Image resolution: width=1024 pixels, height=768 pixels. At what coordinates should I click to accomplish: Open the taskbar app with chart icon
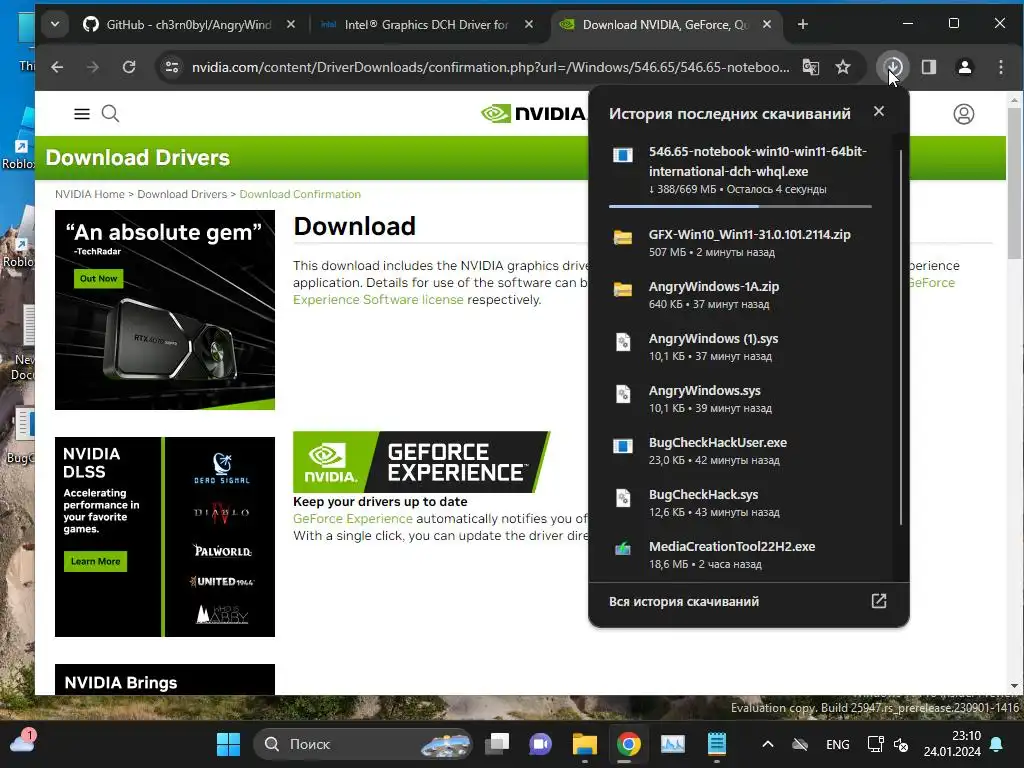[x=673, y=744]
